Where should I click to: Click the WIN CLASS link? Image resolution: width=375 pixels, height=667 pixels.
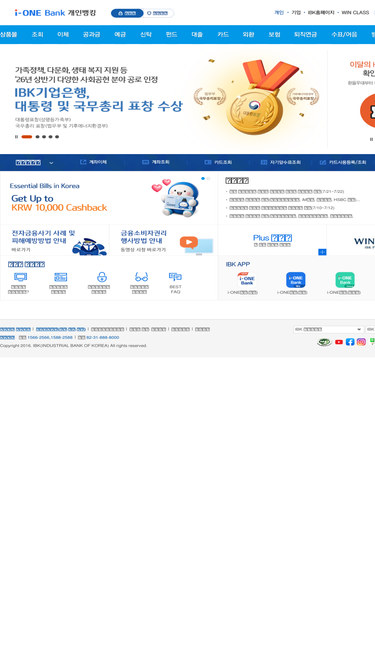click(x=355, y=13)
